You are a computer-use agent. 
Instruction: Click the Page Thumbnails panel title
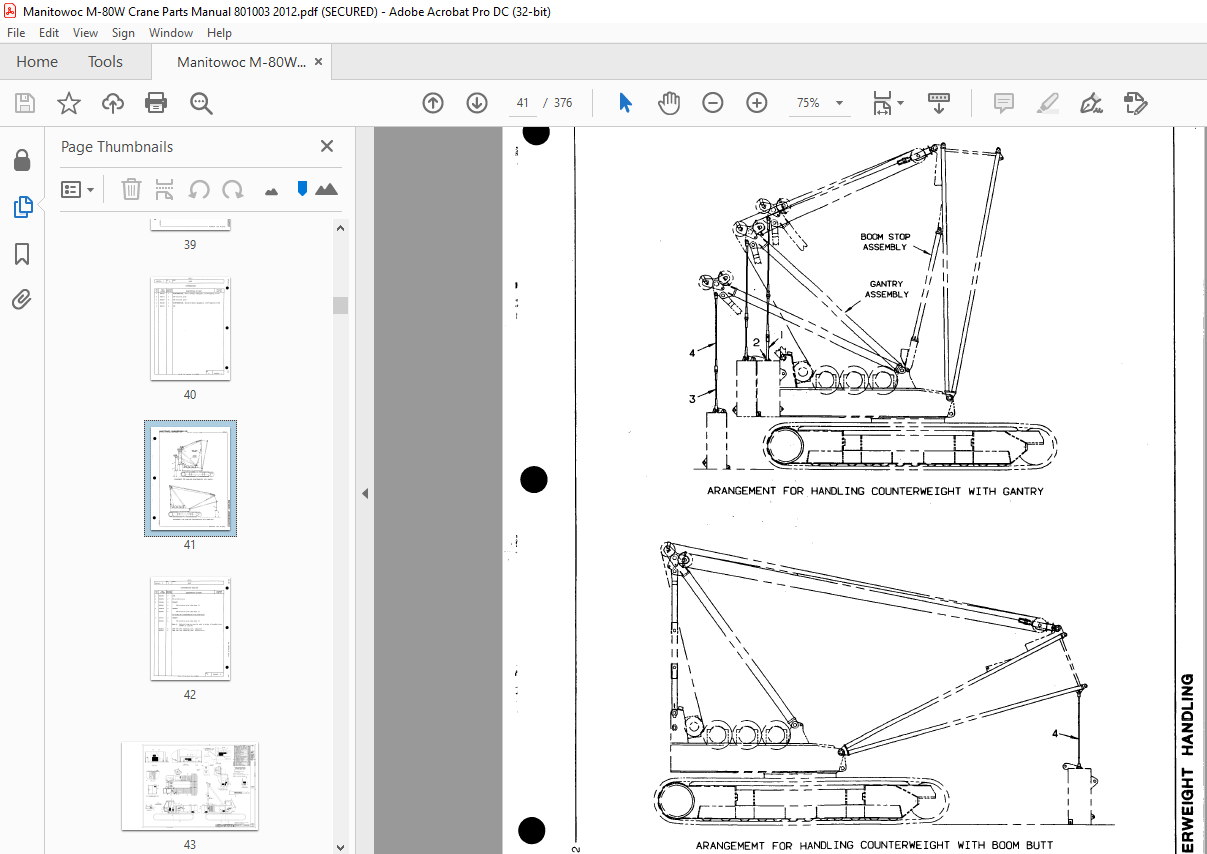click(x=117, y=147)
